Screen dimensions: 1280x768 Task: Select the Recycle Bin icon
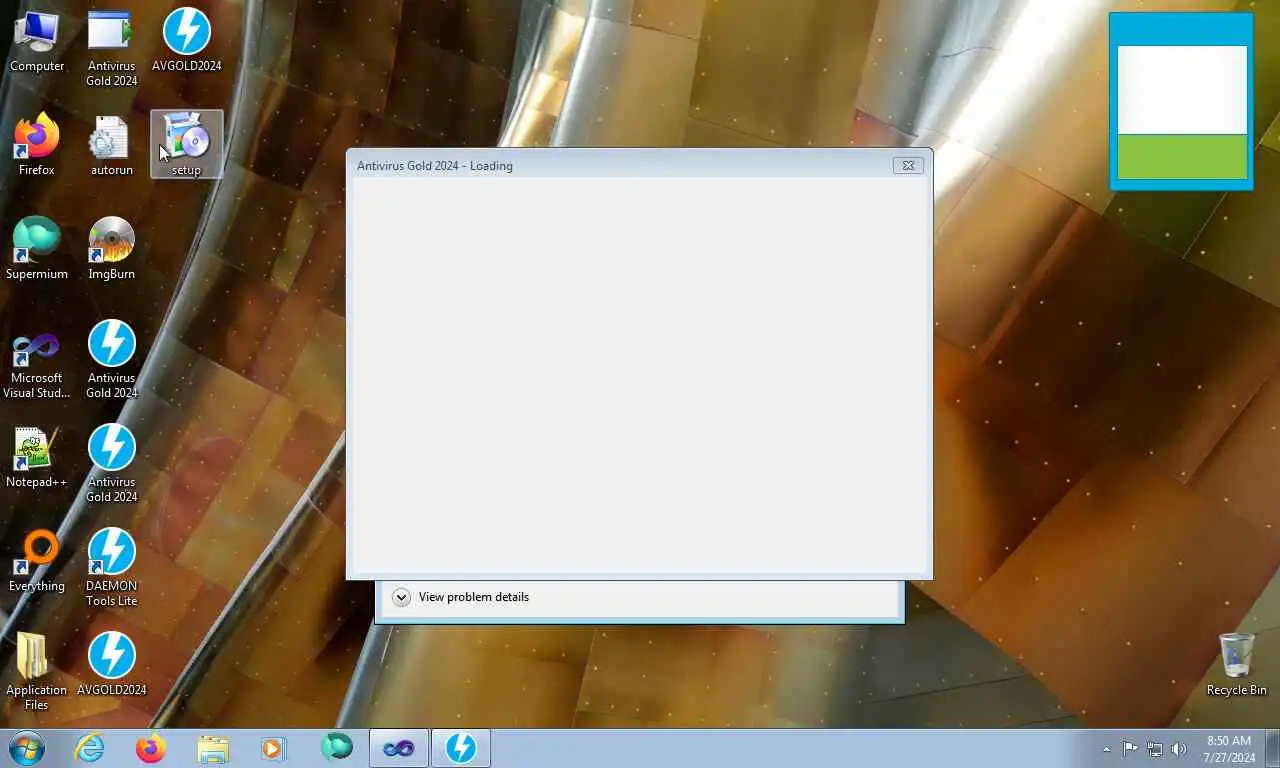coord(1237,665)
